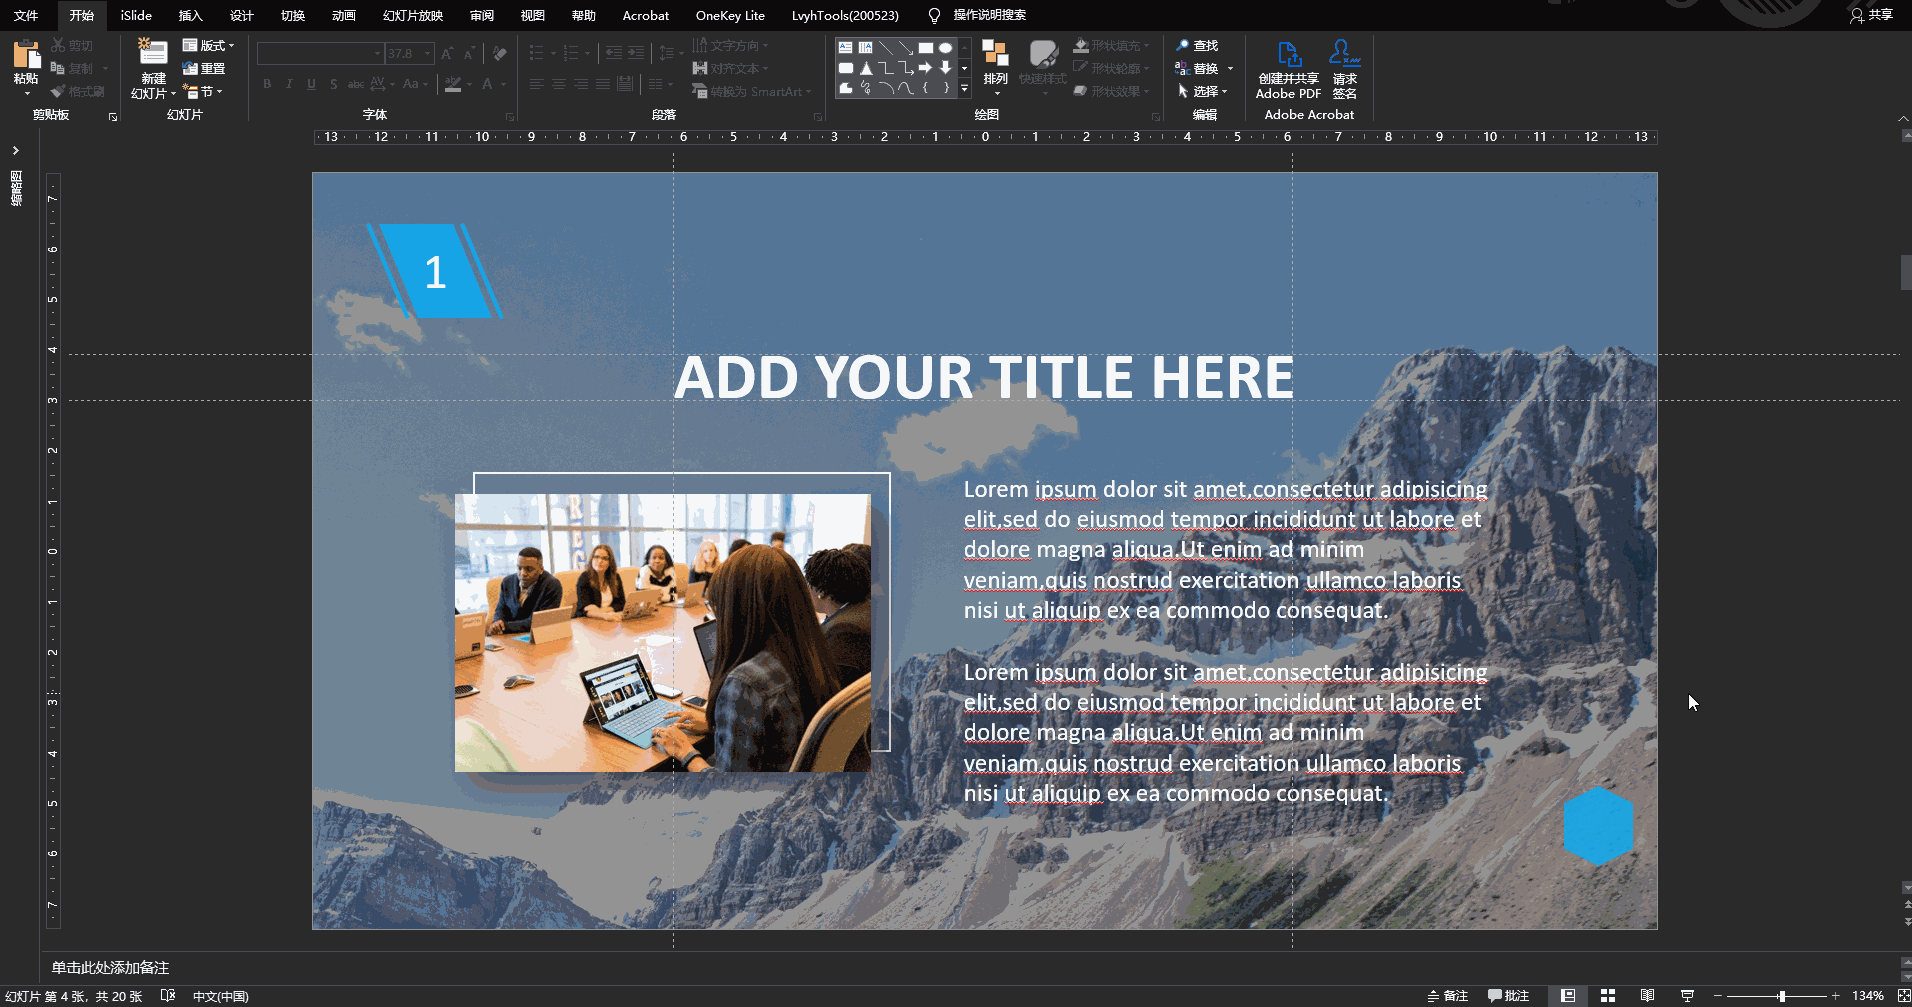The width and height of the screenshot is (1912, 1007).
Task: Choose the right block arrow shape
Action: [x=926, y=68]
